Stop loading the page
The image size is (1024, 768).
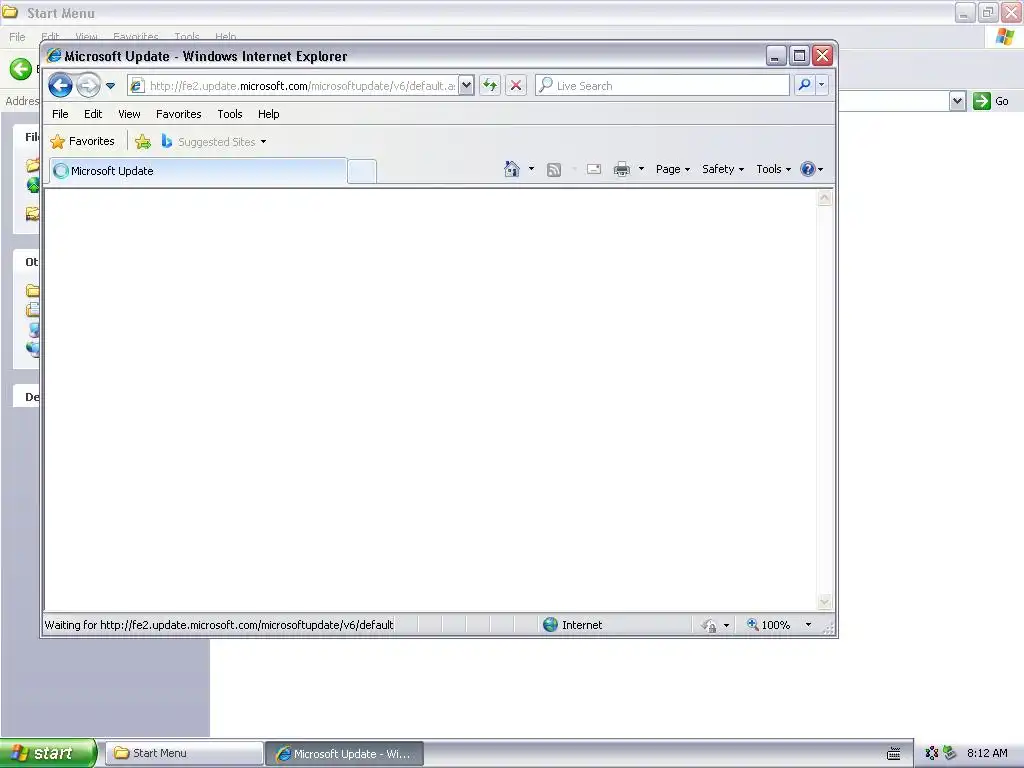tap(516, 86)
